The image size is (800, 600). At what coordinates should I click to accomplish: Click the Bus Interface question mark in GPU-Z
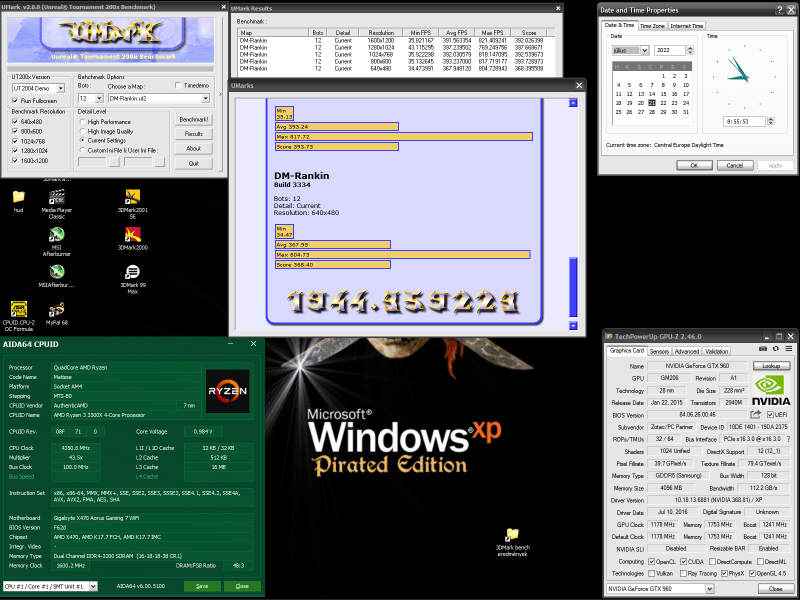tap(789, 439)
